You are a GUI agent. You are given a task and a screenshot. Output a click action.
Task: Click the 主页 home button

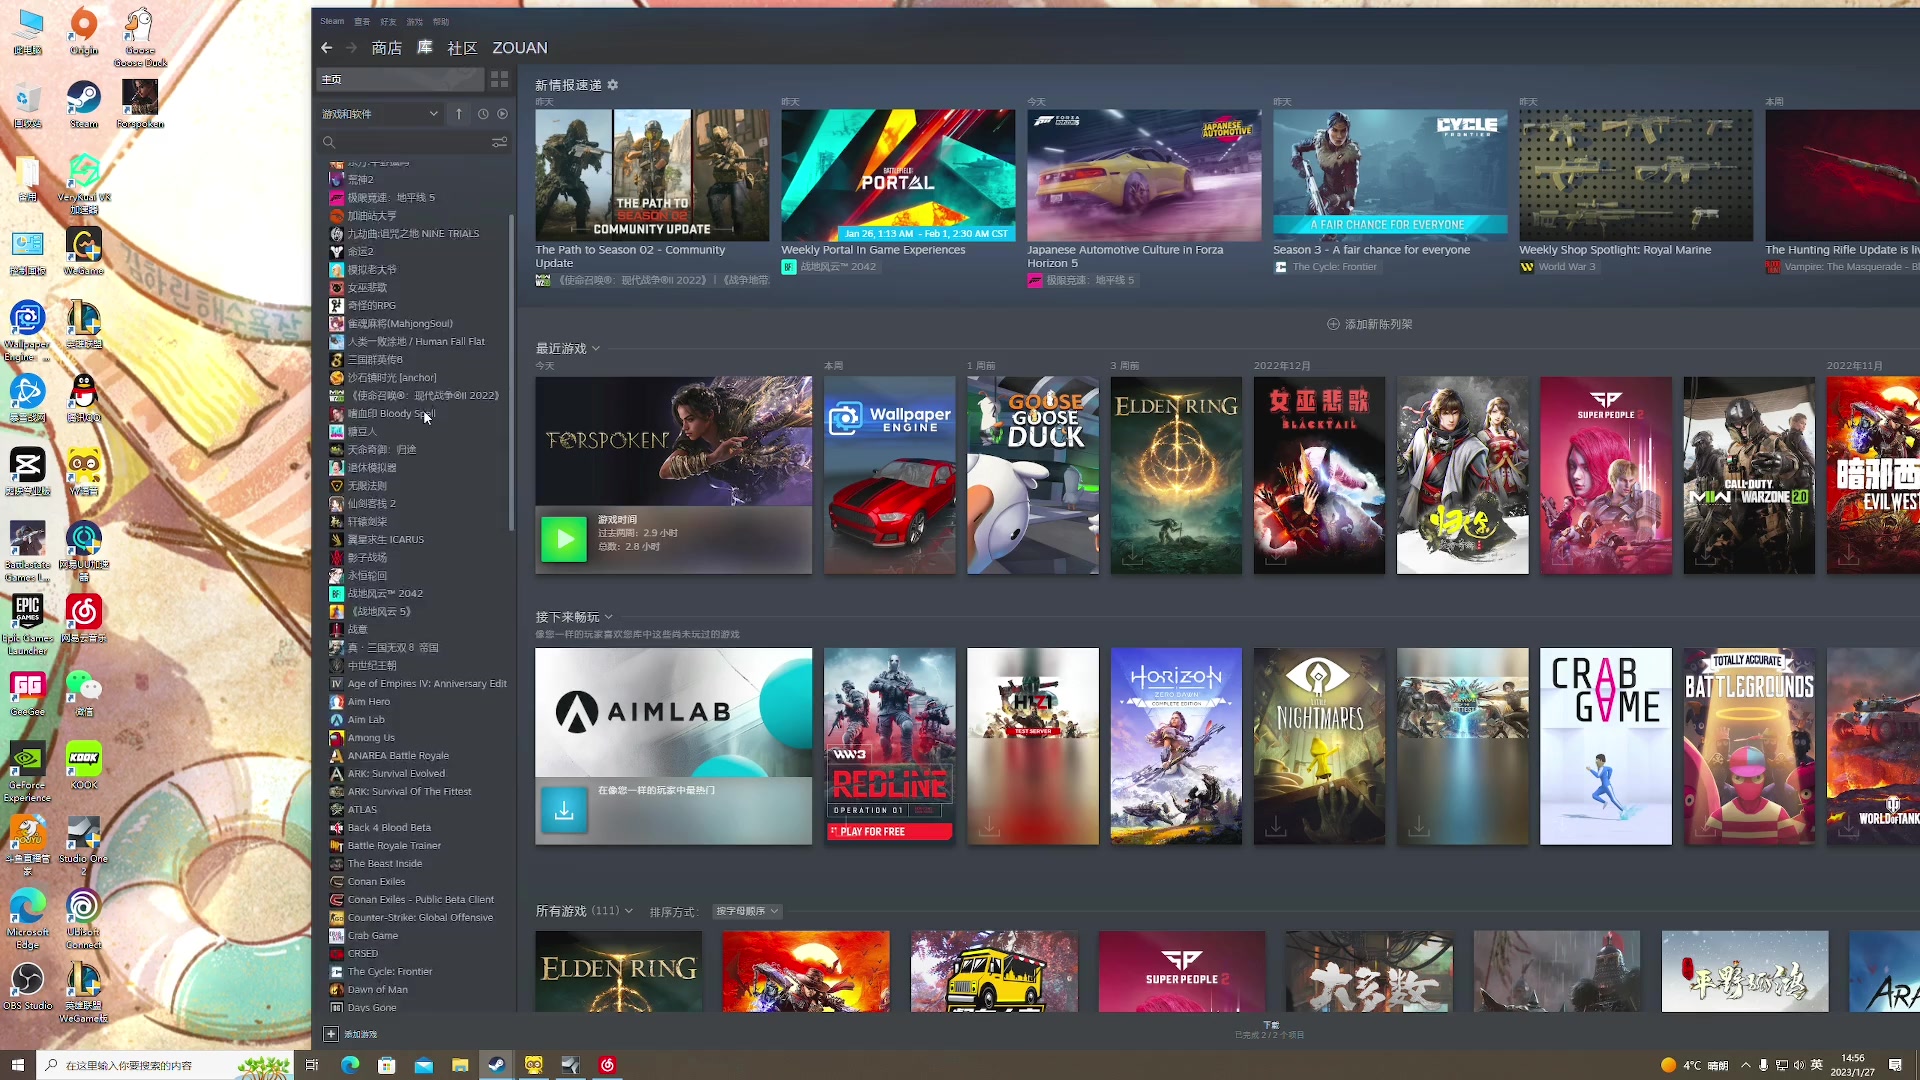pos(400,79)
